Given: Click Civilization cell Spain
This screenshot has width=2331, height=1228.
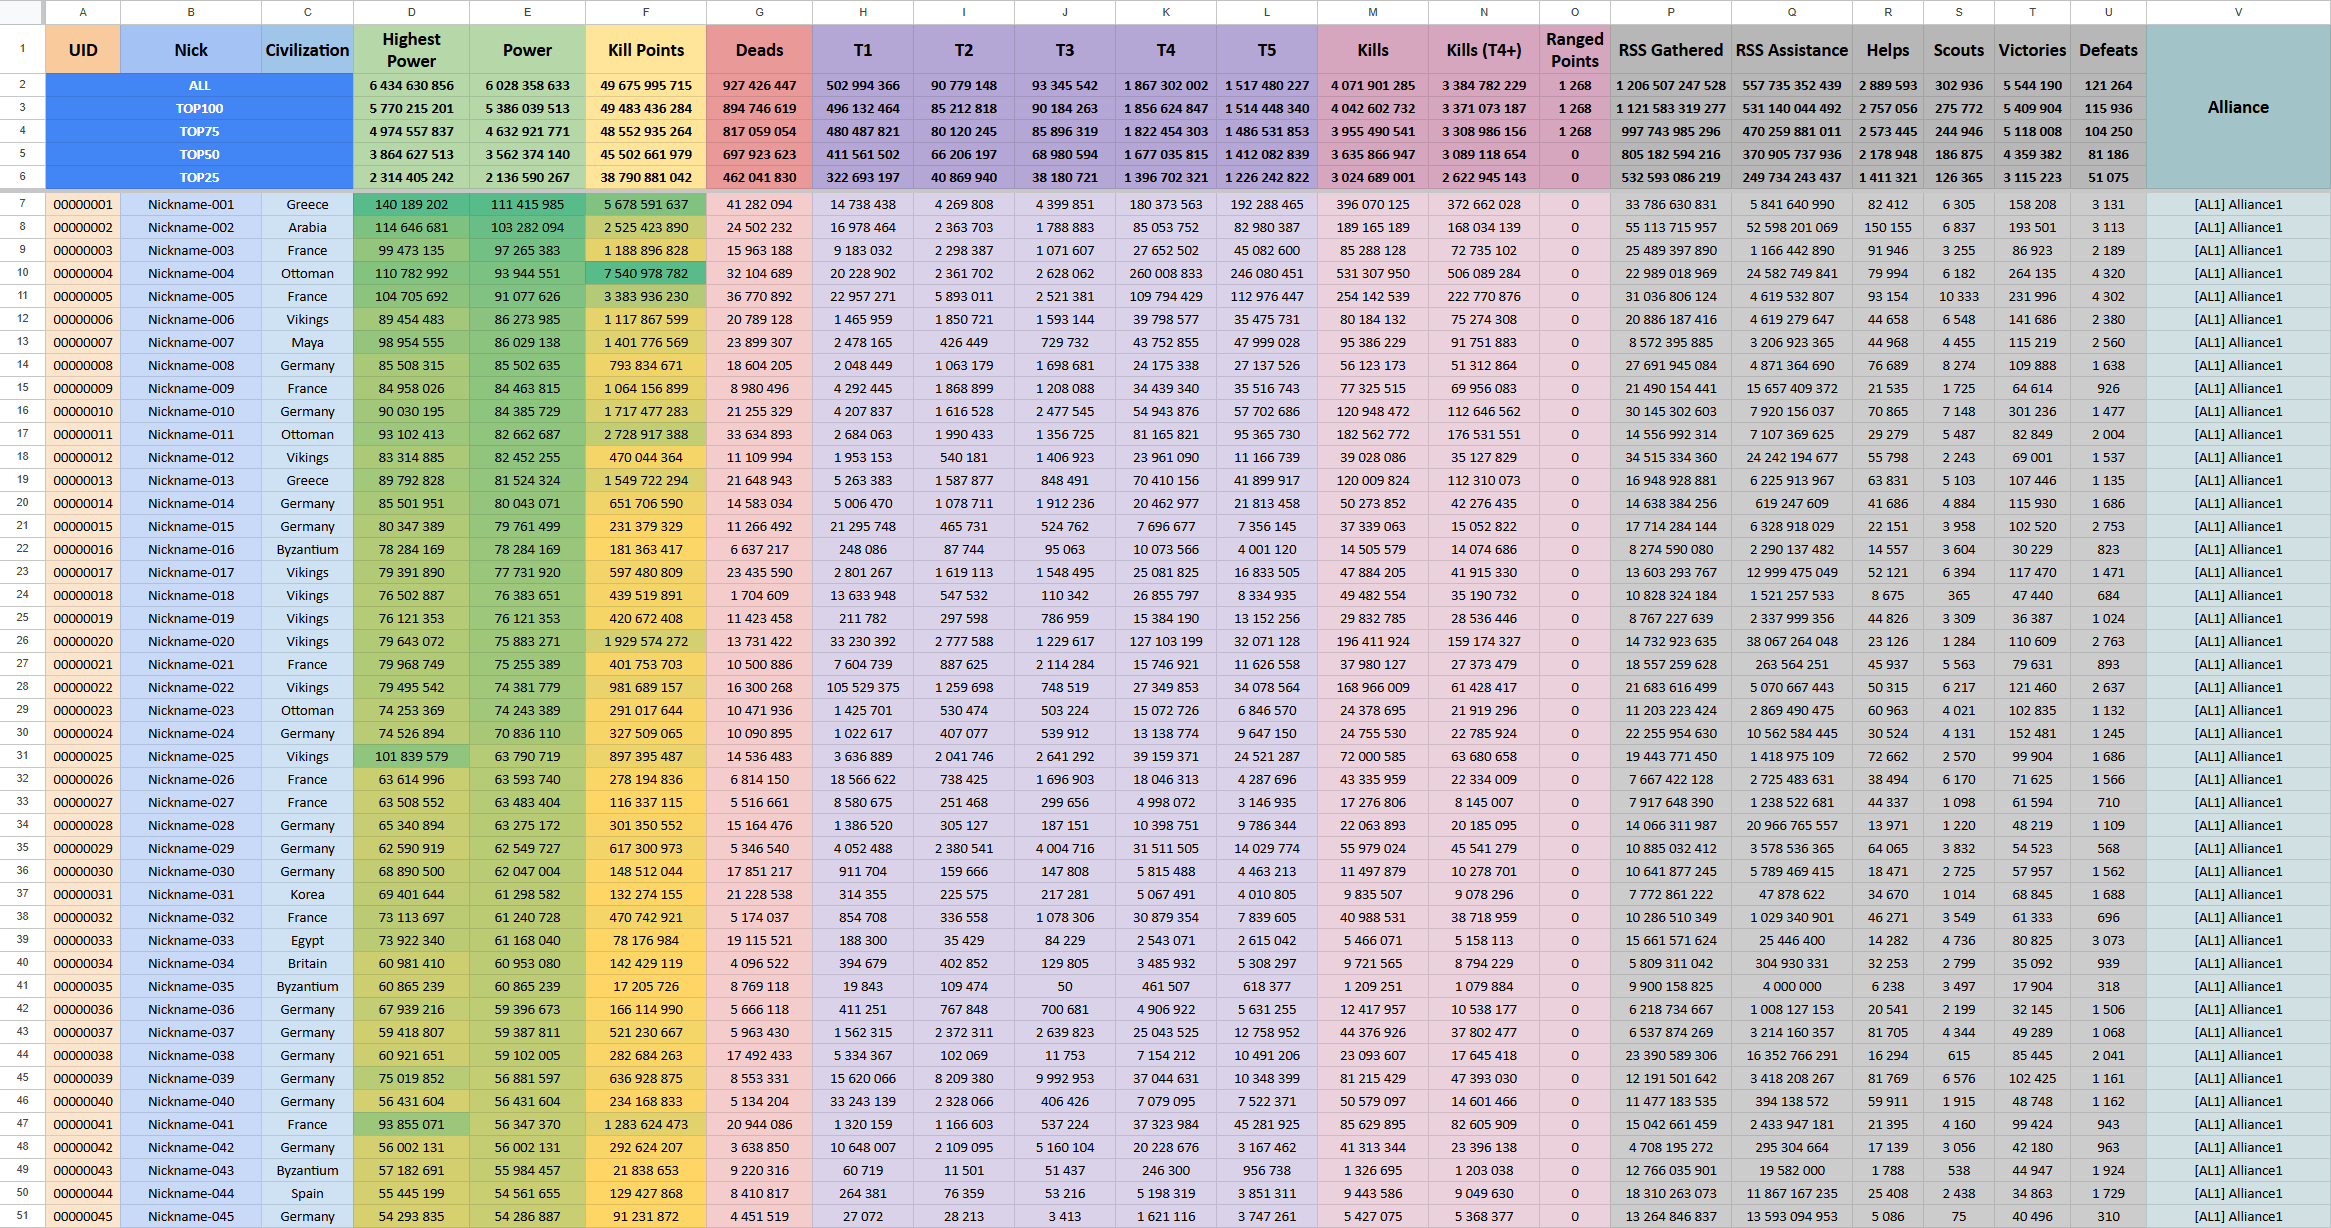Looking at the screenshot, I should click(x=307, y=1193).
